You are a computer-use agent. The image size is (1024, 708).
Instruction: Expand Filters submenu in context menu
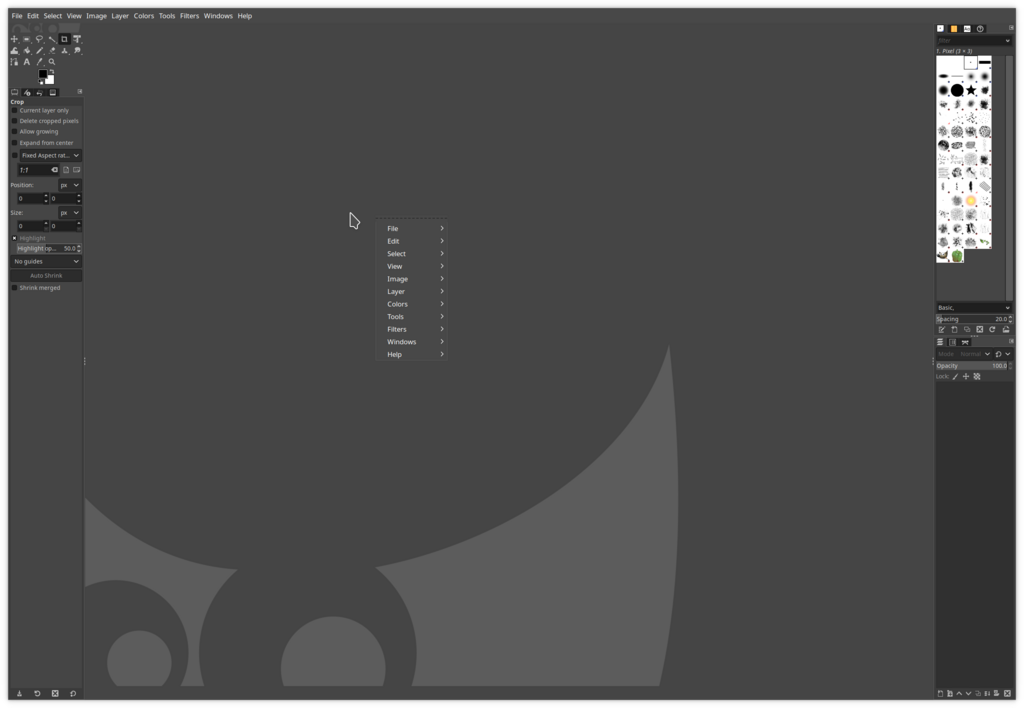click(411, 329)
